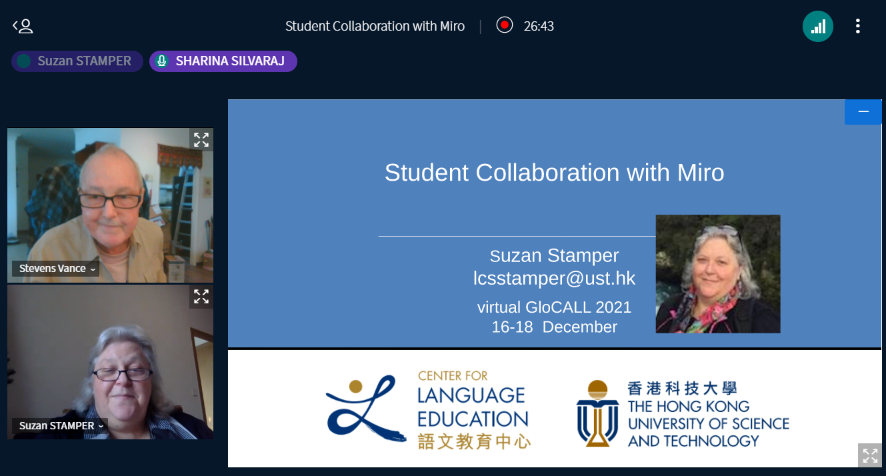This screenshot has height=476, width=886.
Task: Open the three-dot options menu
Action: 857,27
